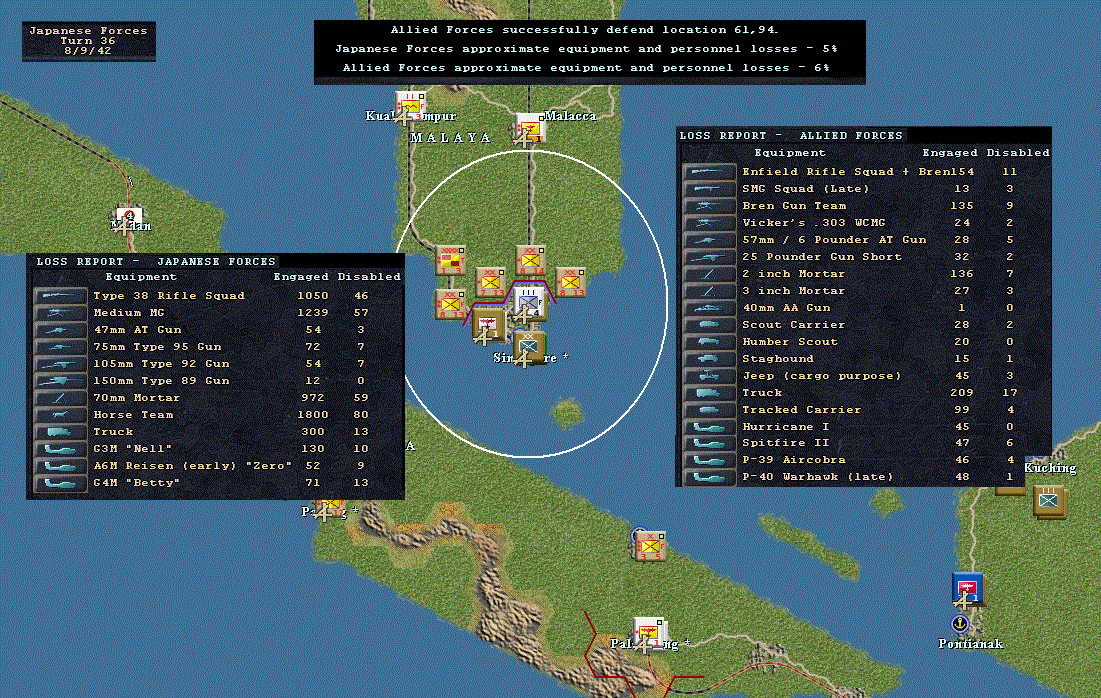
Task: Click the Pontianak city label
Action: point(970,644)
